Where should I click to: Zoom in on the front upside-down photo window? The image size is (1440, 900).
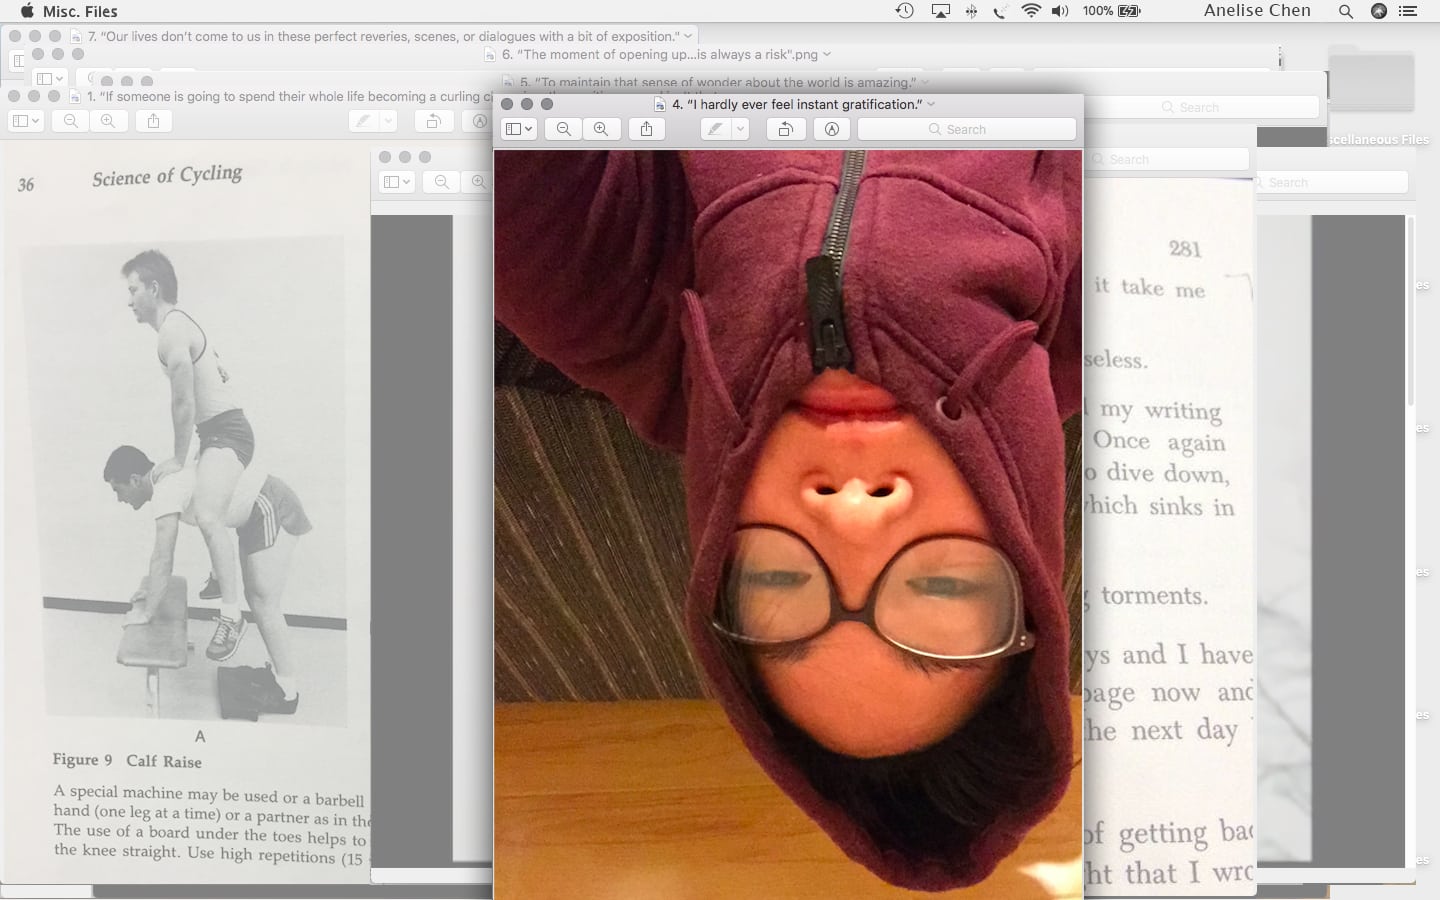pyautogui.click(x=601, y=129)
